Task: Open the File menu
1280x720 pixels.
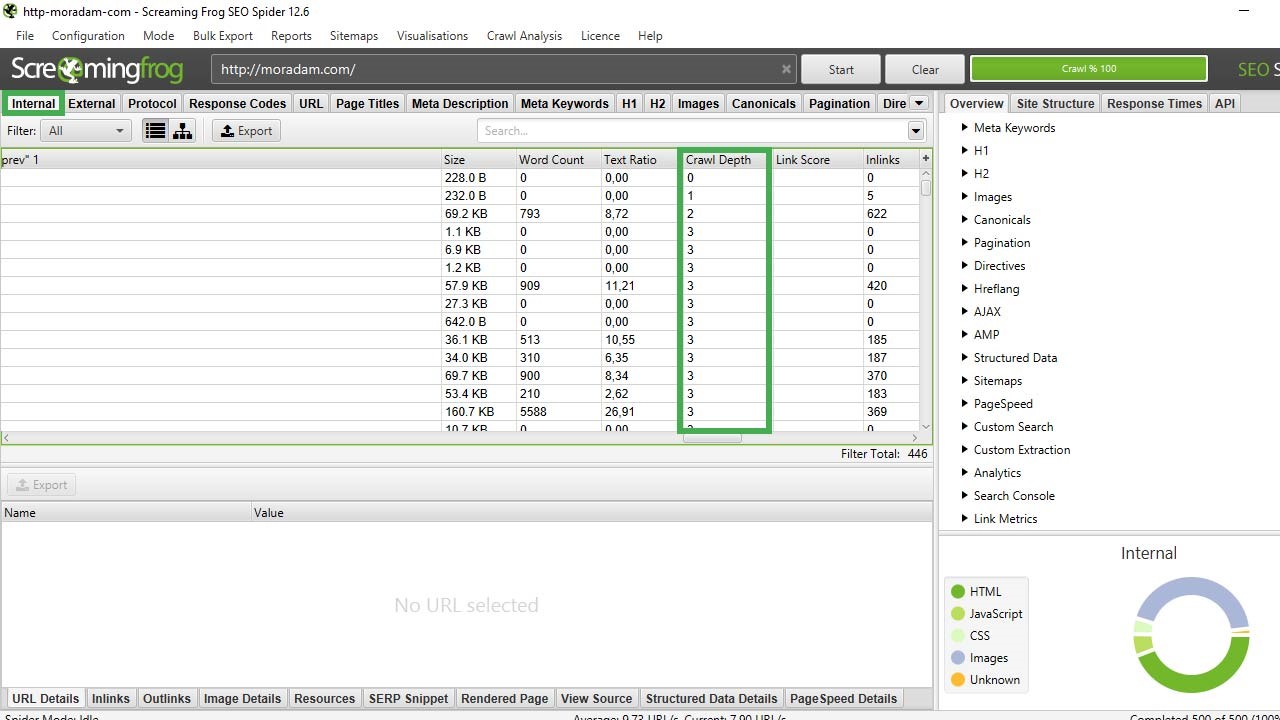Action: [x=25, y=36]
